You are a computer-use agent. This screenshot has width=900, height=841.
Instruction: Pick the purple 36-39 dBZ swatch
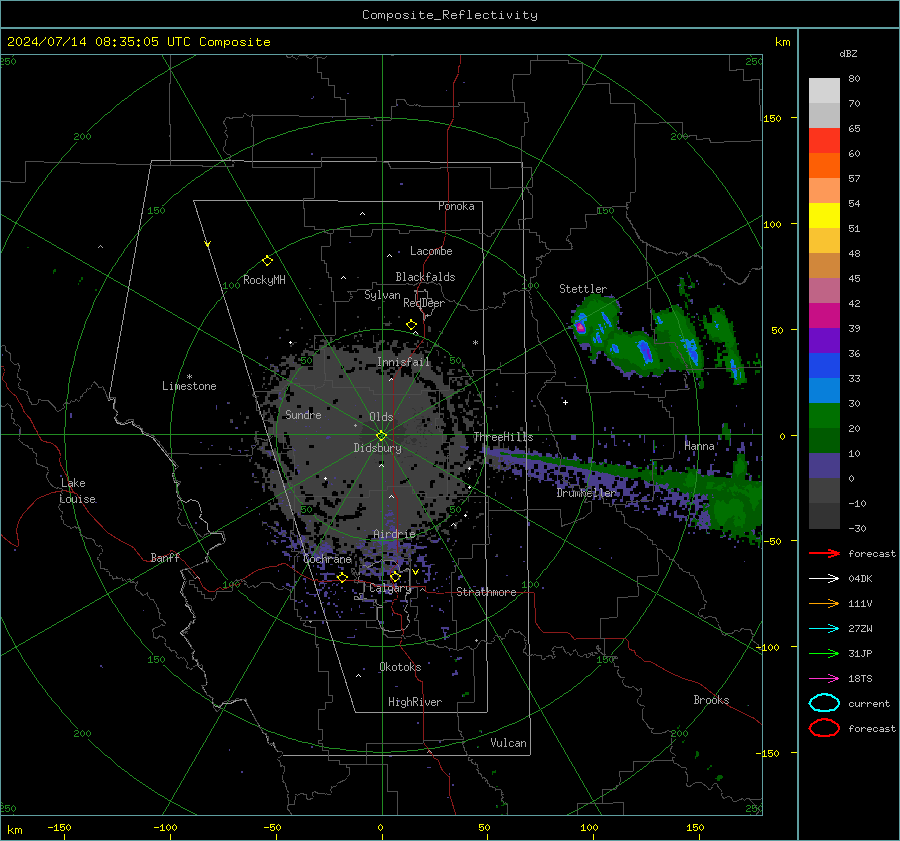pos(824,341)
